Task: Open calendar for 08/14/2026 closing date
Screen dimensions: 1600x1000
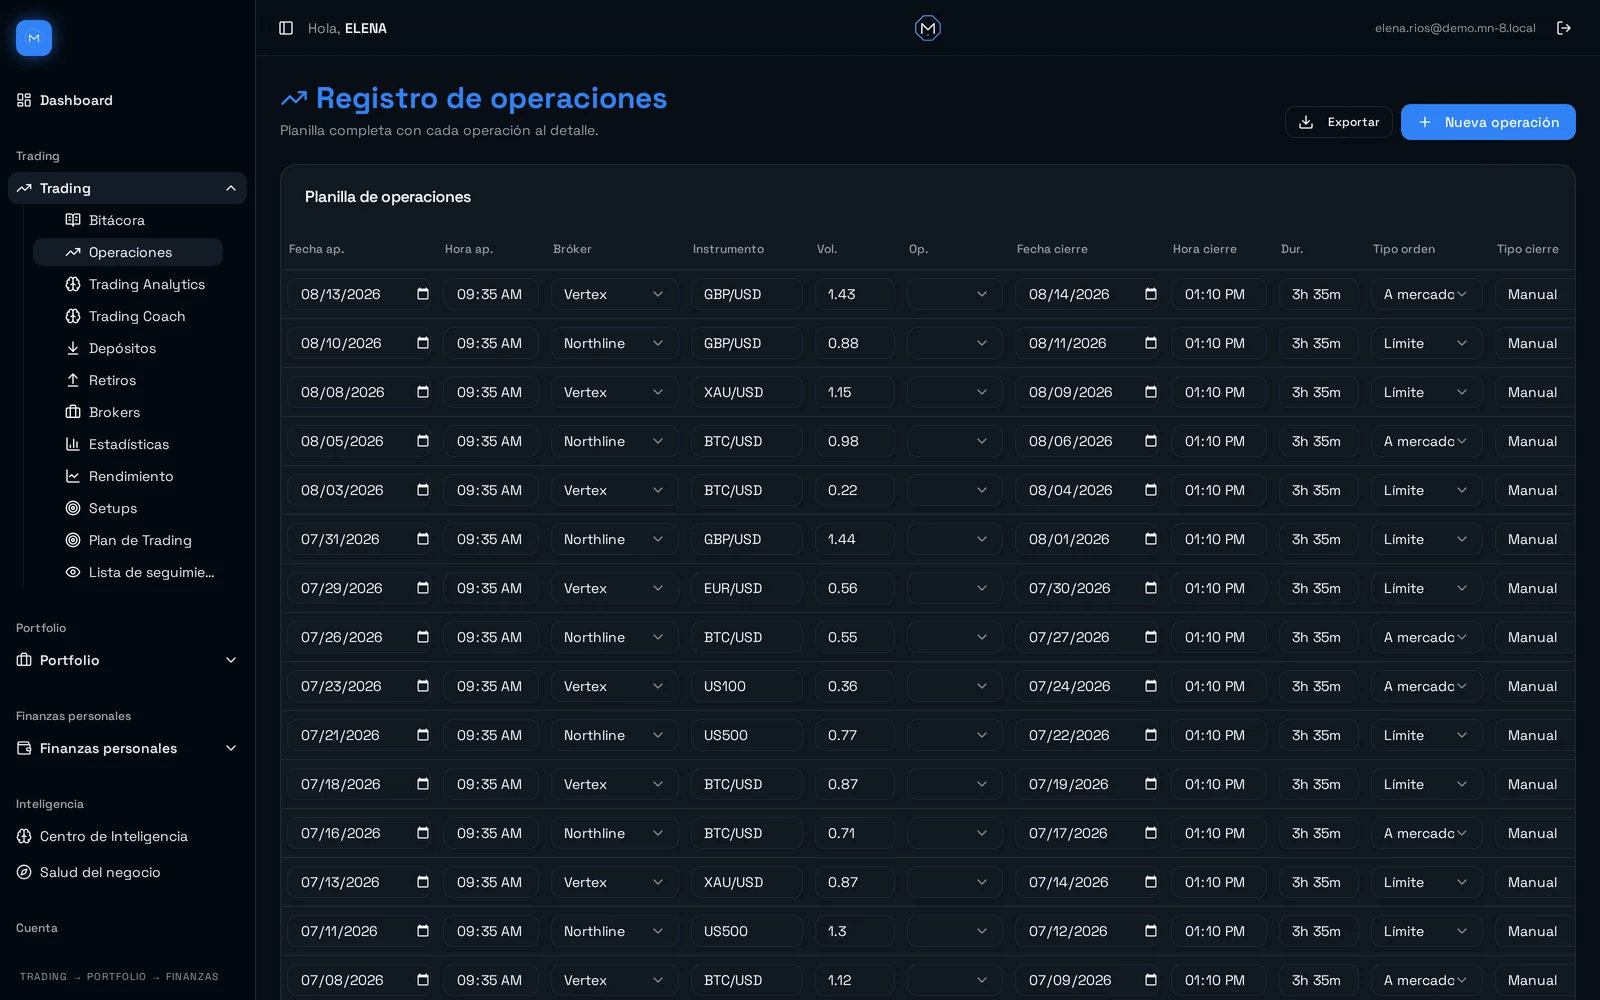Action: tap(1151, 294)
